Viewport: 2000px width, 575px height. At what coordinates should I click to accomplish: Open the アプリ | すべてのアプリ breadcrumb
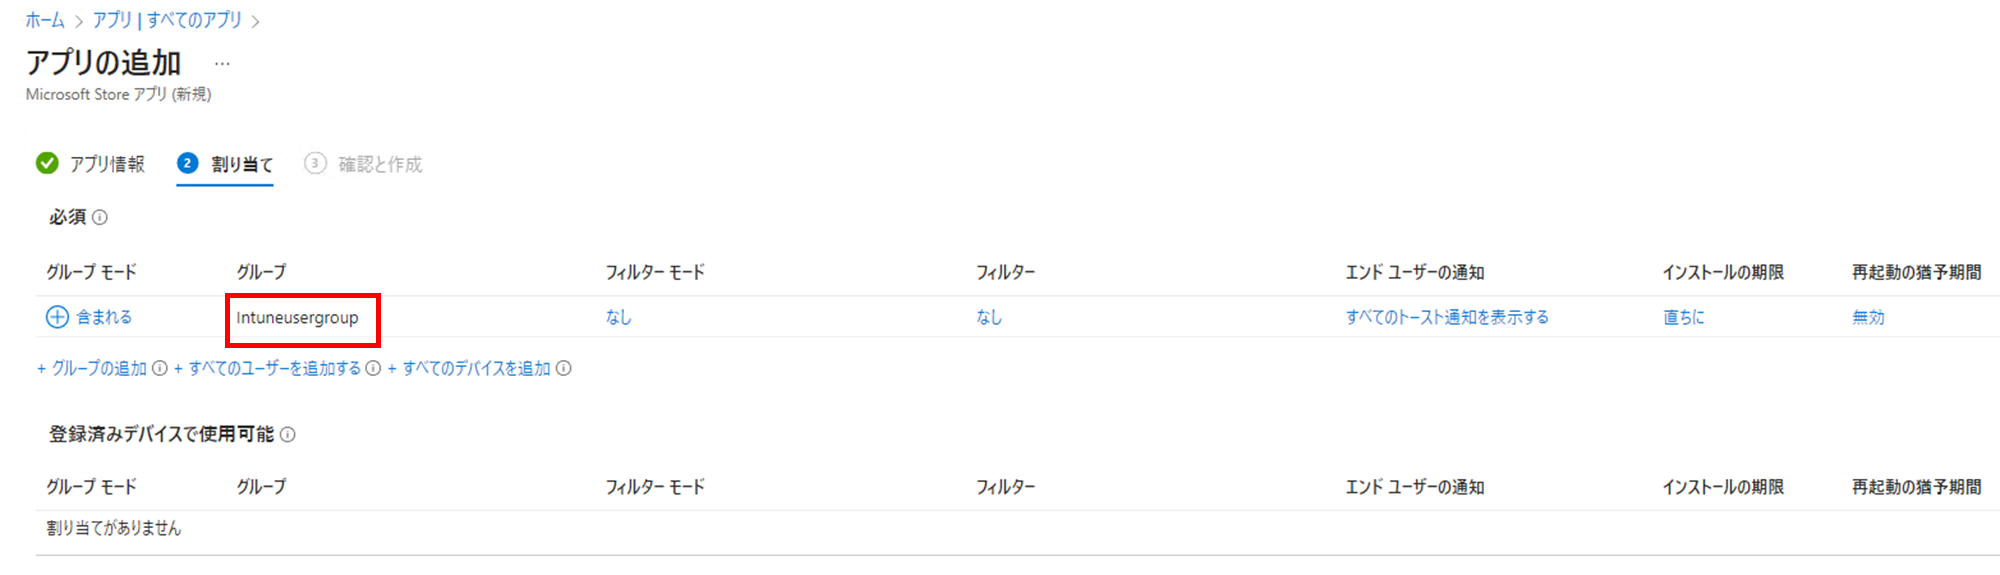click(x=167, y=20)
